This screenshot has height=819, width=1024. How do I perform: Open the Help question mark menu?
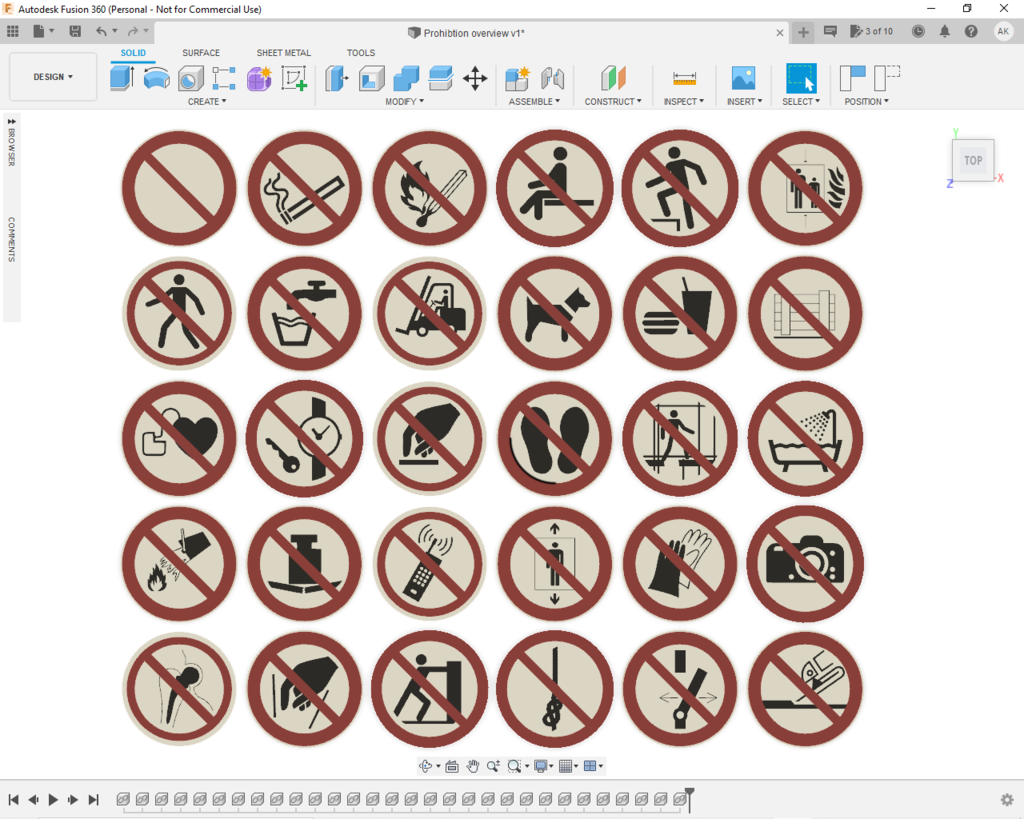tap(971, 31)
